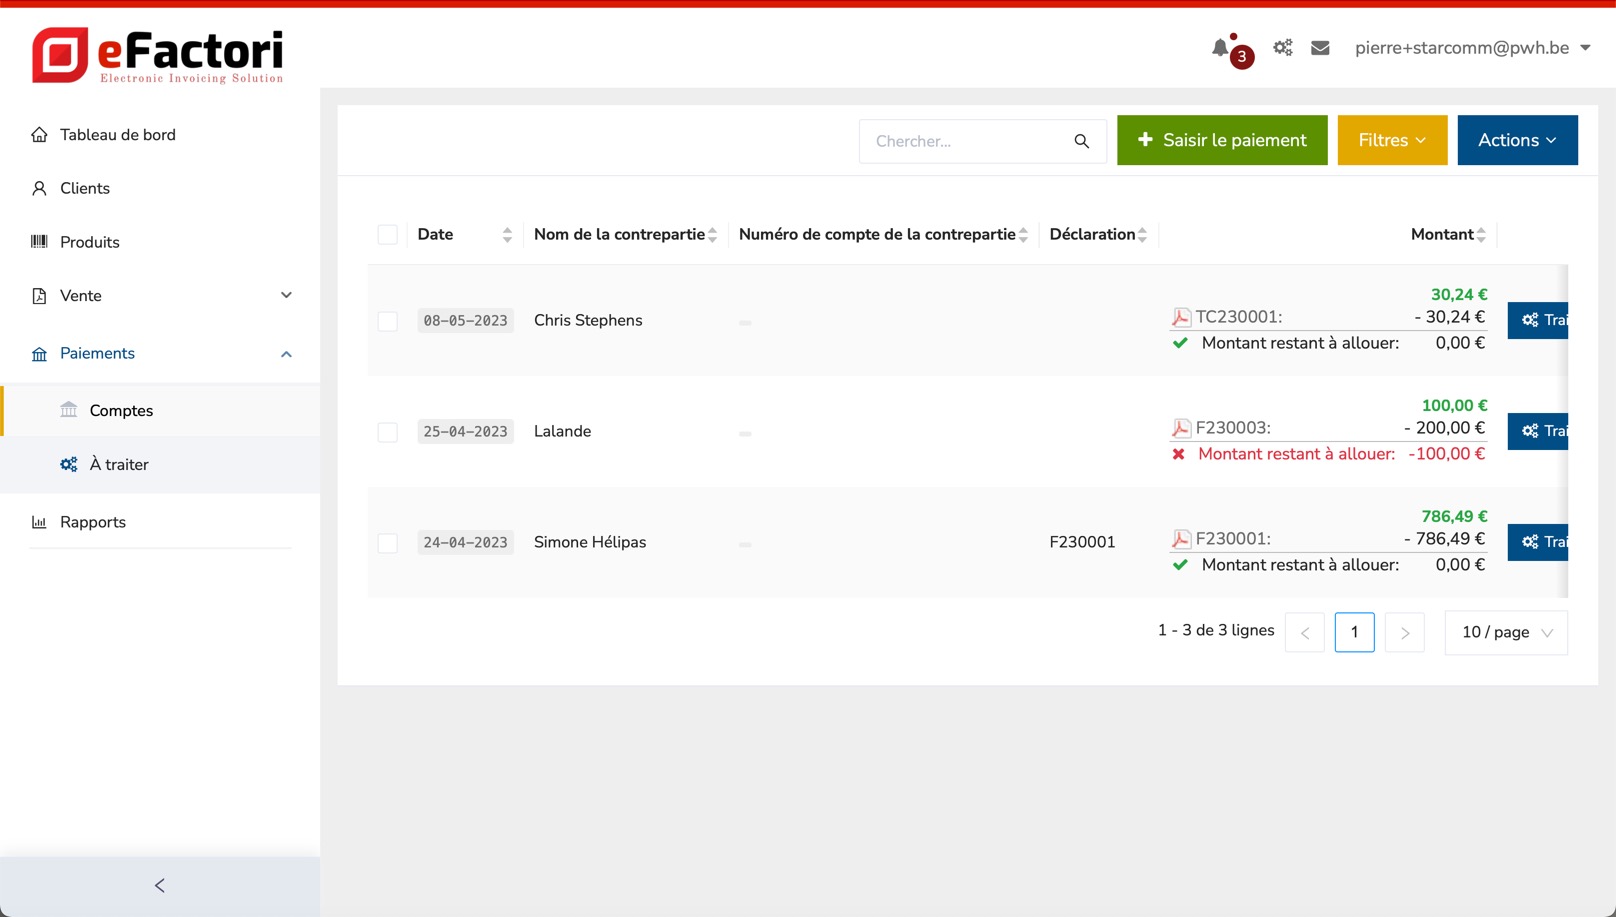
Task: Open the 10 / page size selector
Action: click(x=1505, y=633)
